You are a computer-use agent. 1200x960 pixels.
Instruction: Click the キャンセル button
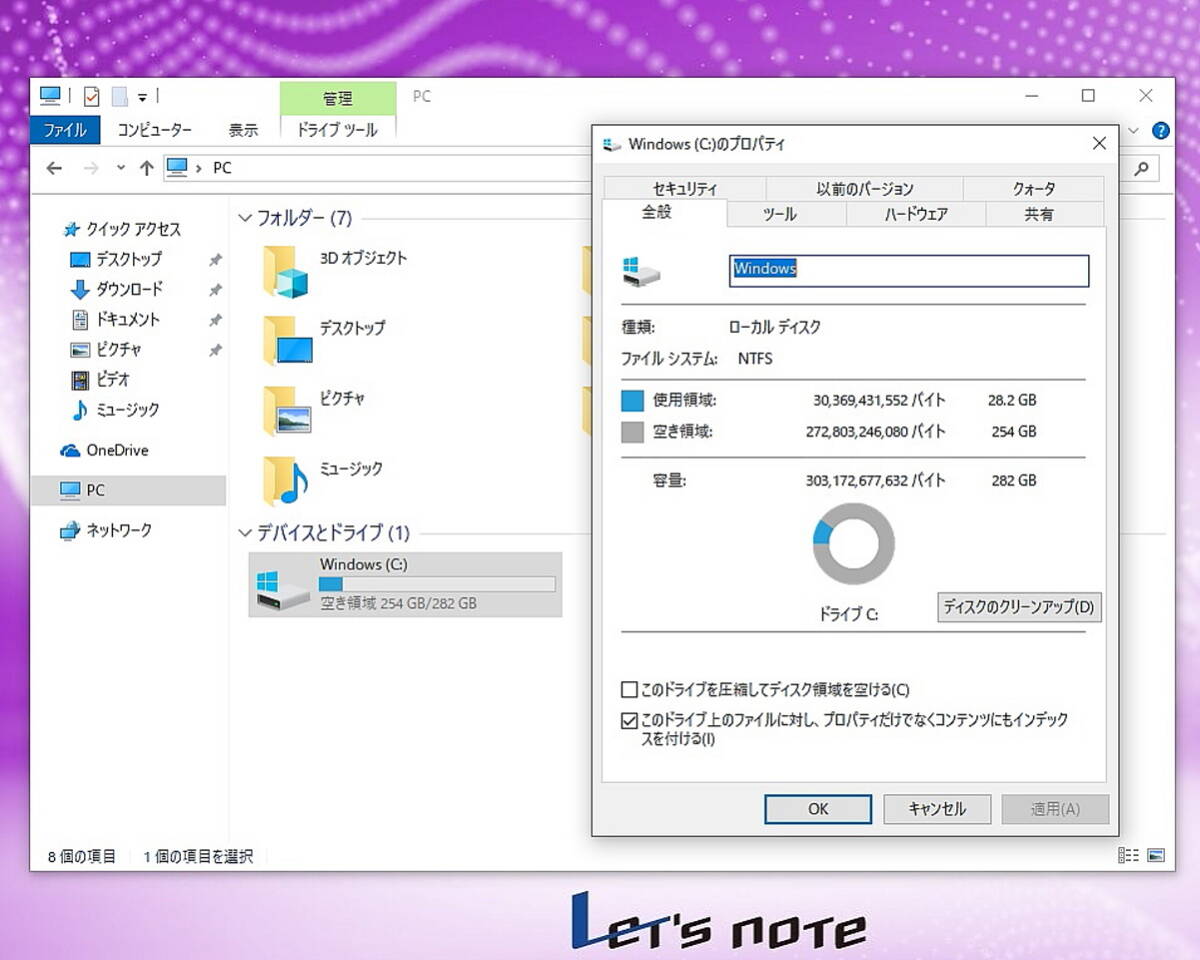coord(937,809)
